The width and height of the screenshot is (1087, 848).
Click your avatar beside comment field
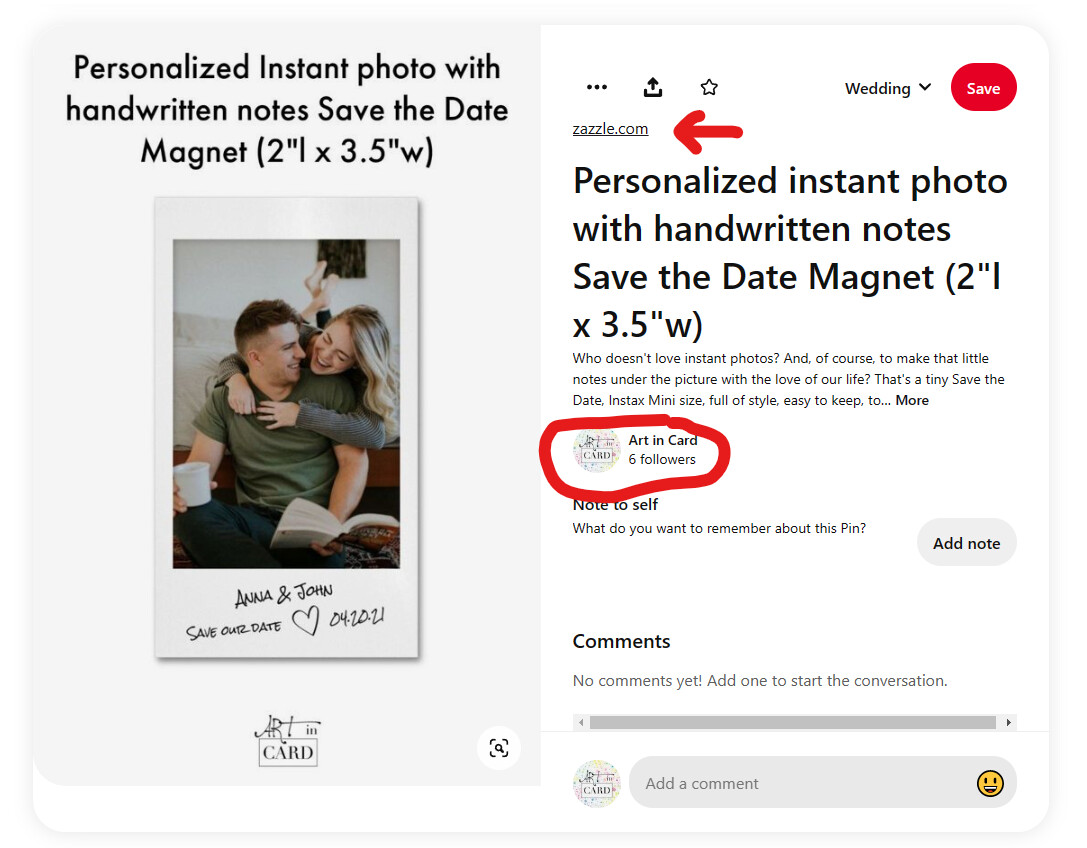point(596,784)
